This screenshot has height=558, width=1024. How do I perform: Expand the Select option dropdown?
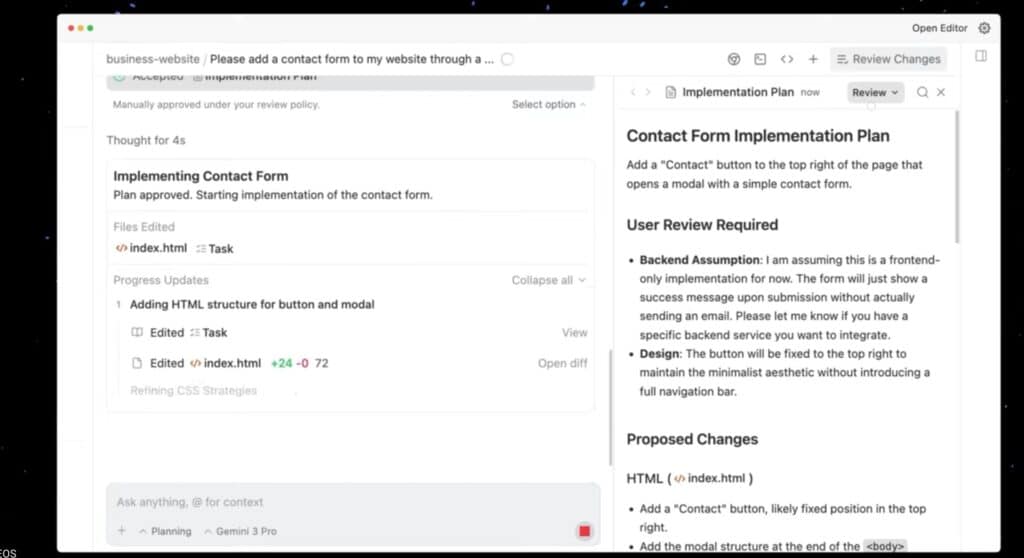pyautogui.click(x=549, y=105)
